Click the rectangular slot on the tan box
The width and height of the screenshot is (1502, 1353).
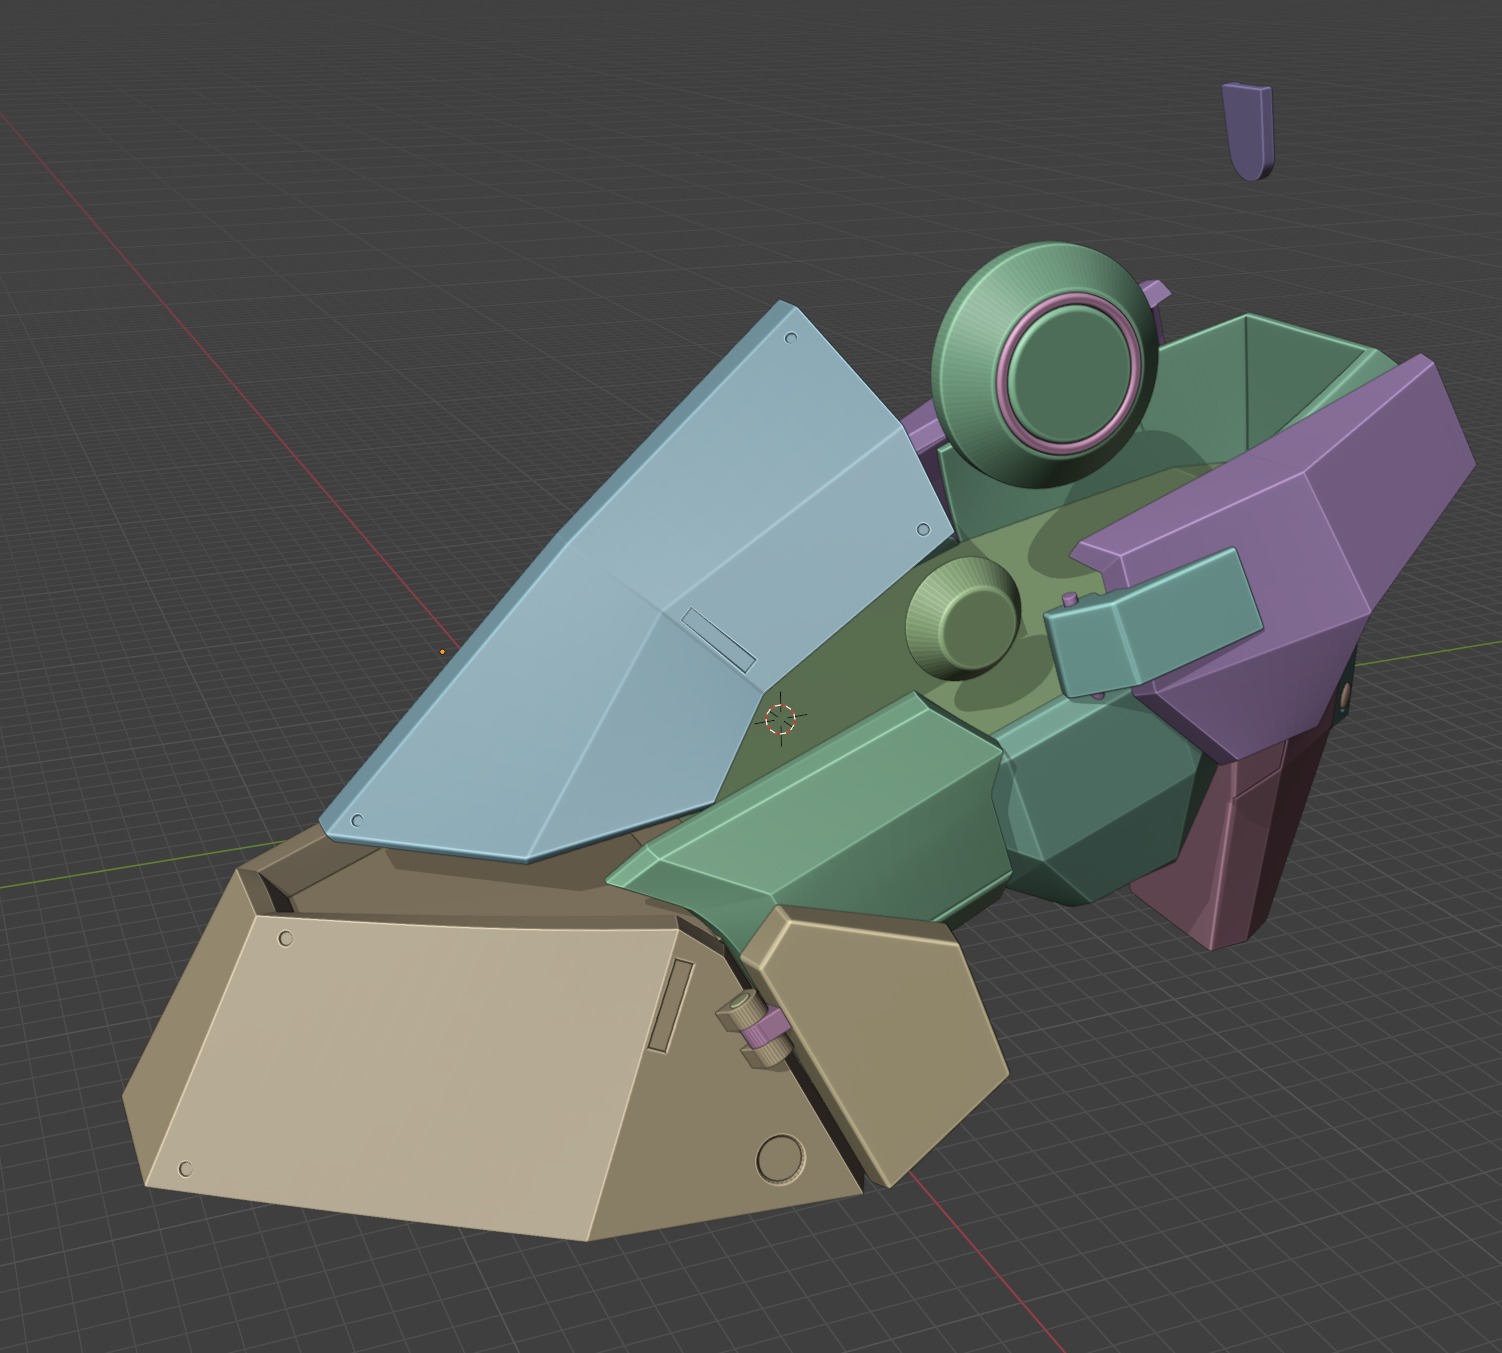pos(671,1005)
